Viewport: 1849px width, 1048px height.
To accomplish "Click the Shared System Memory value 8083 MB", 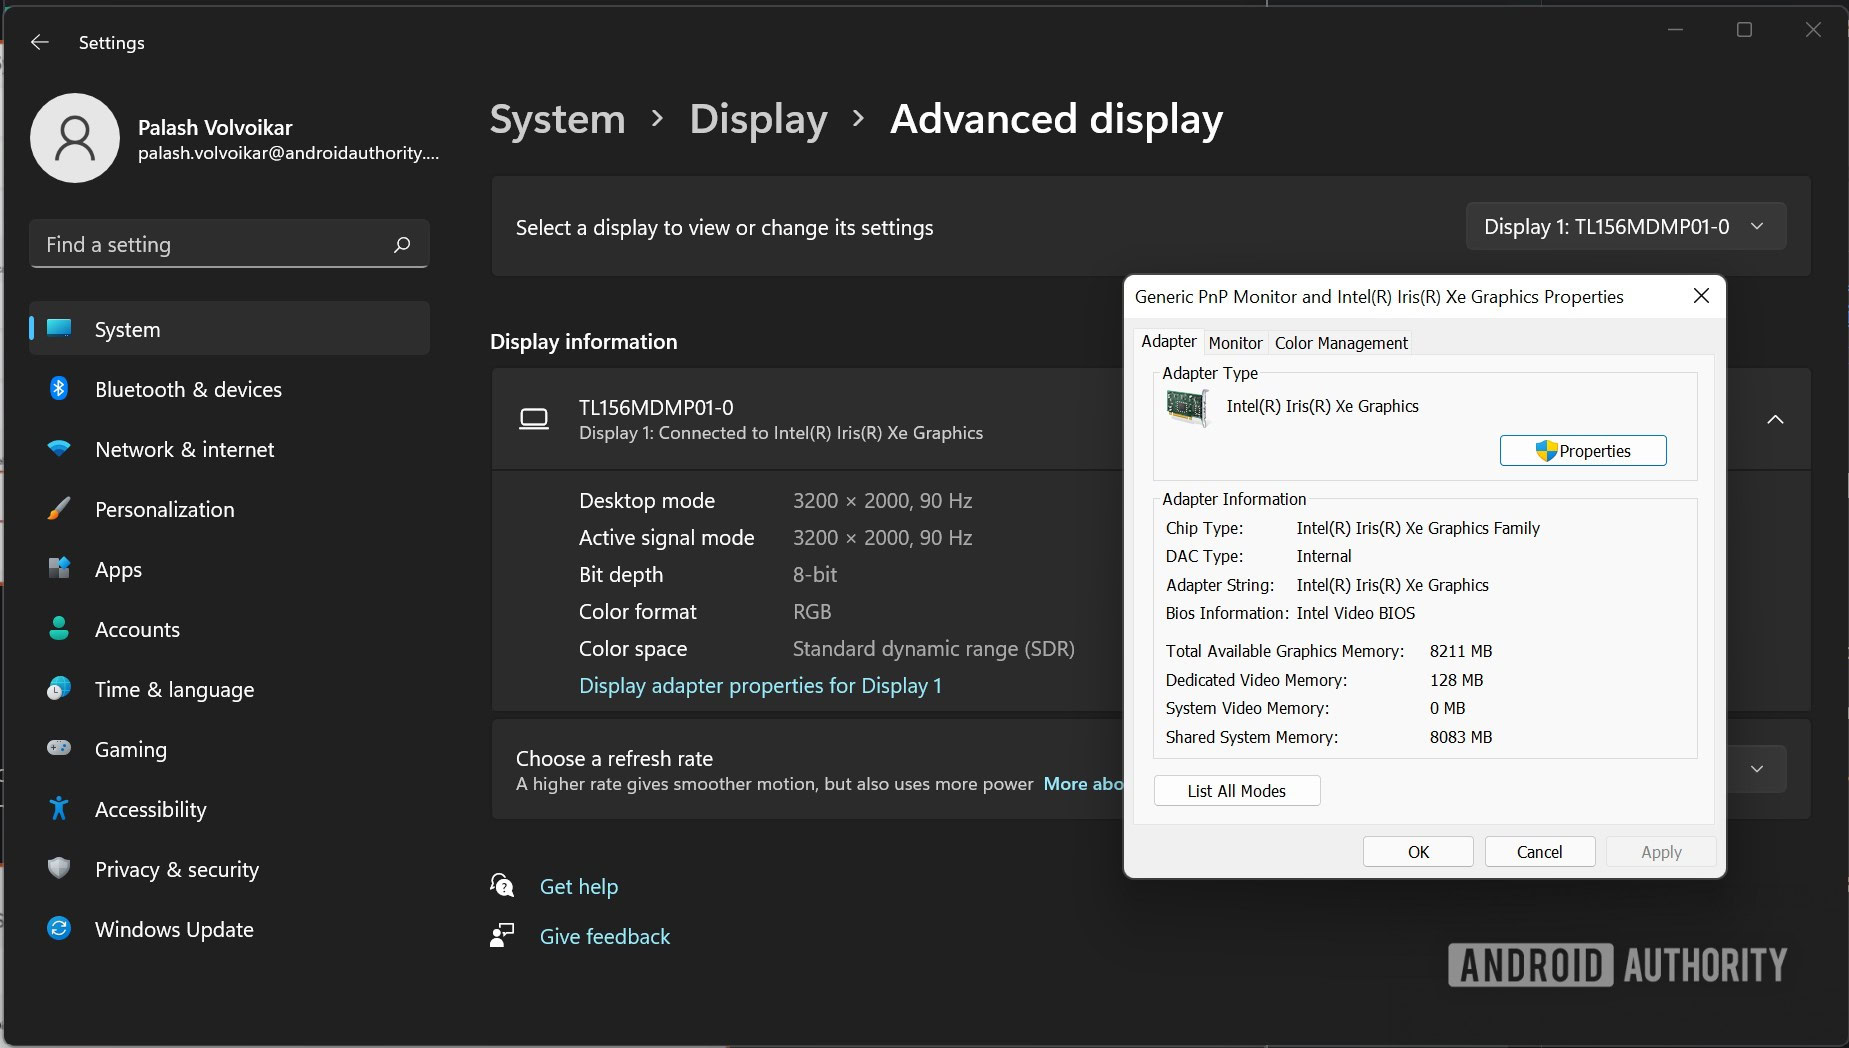I will 1461,737.
